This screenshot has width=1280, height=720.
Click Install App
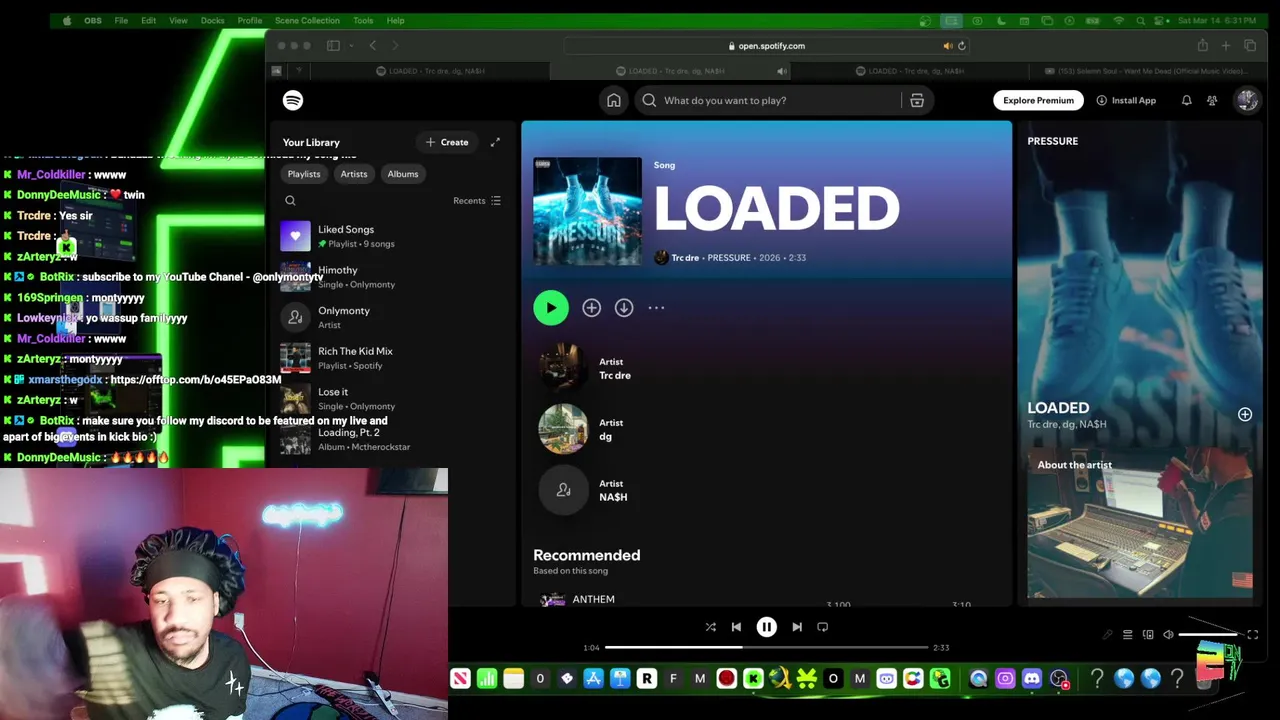pyautogui.click(x=1126, y=100)
